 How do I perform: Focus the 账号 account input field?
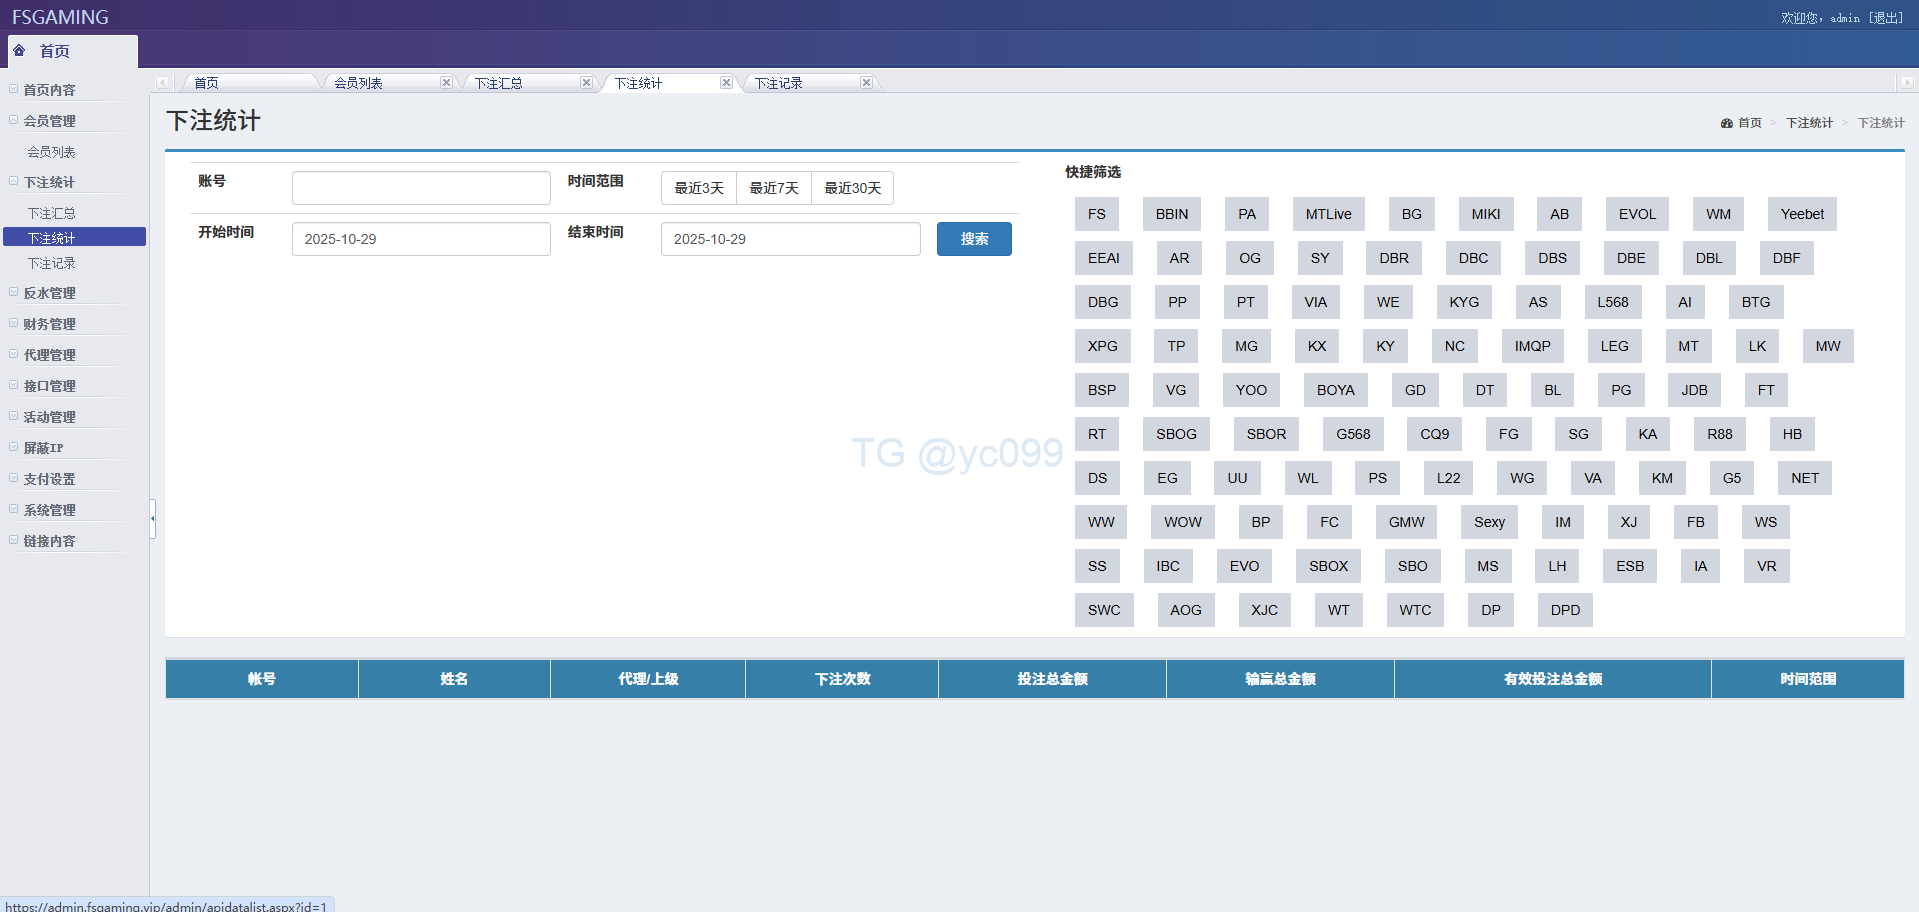tap(421, 188)
